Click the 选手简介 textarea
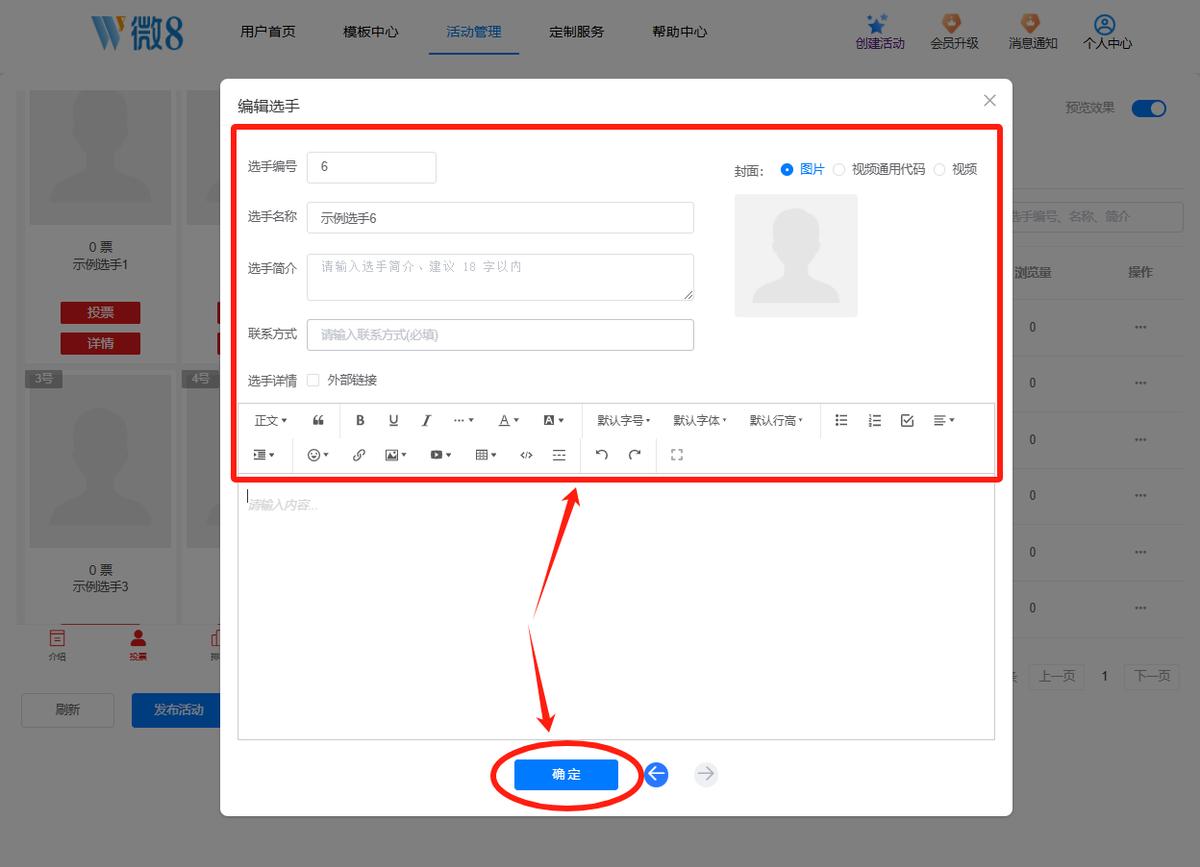The width and height of the screenshot is (1200, 867). pyautogui.click(x=500, y=277)
